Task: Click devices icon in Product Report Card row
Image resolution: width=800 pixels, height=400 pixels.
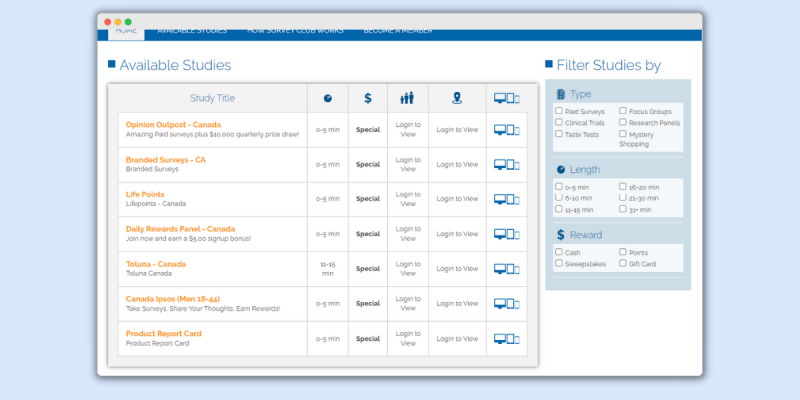Action: pyautogui.click(x=507, y=338)
